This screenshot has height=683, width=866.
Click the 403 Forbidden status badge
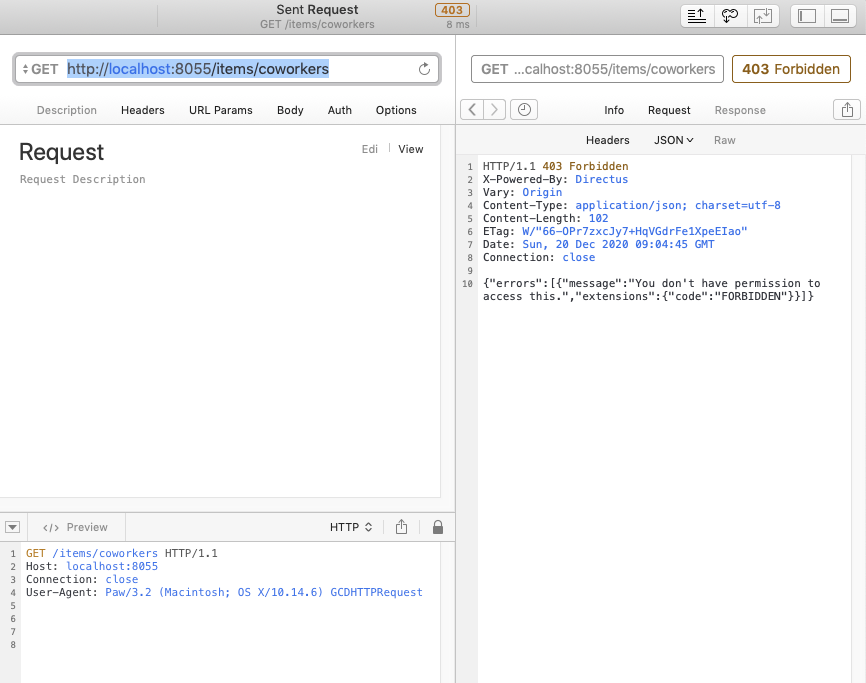pyautogui.click(x=791, y=69)
